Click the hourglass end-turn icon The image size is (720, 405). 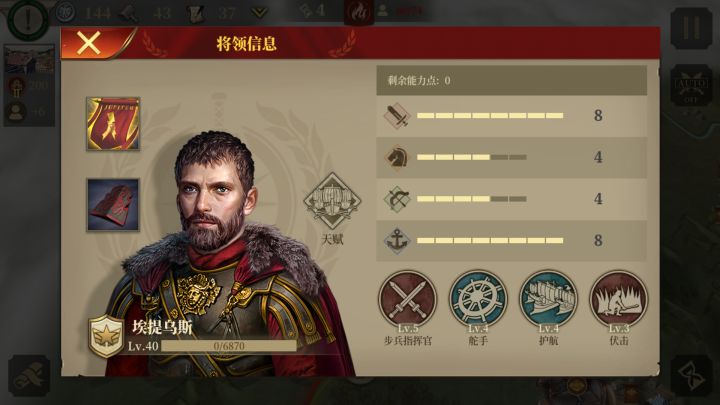click(691, 375)
